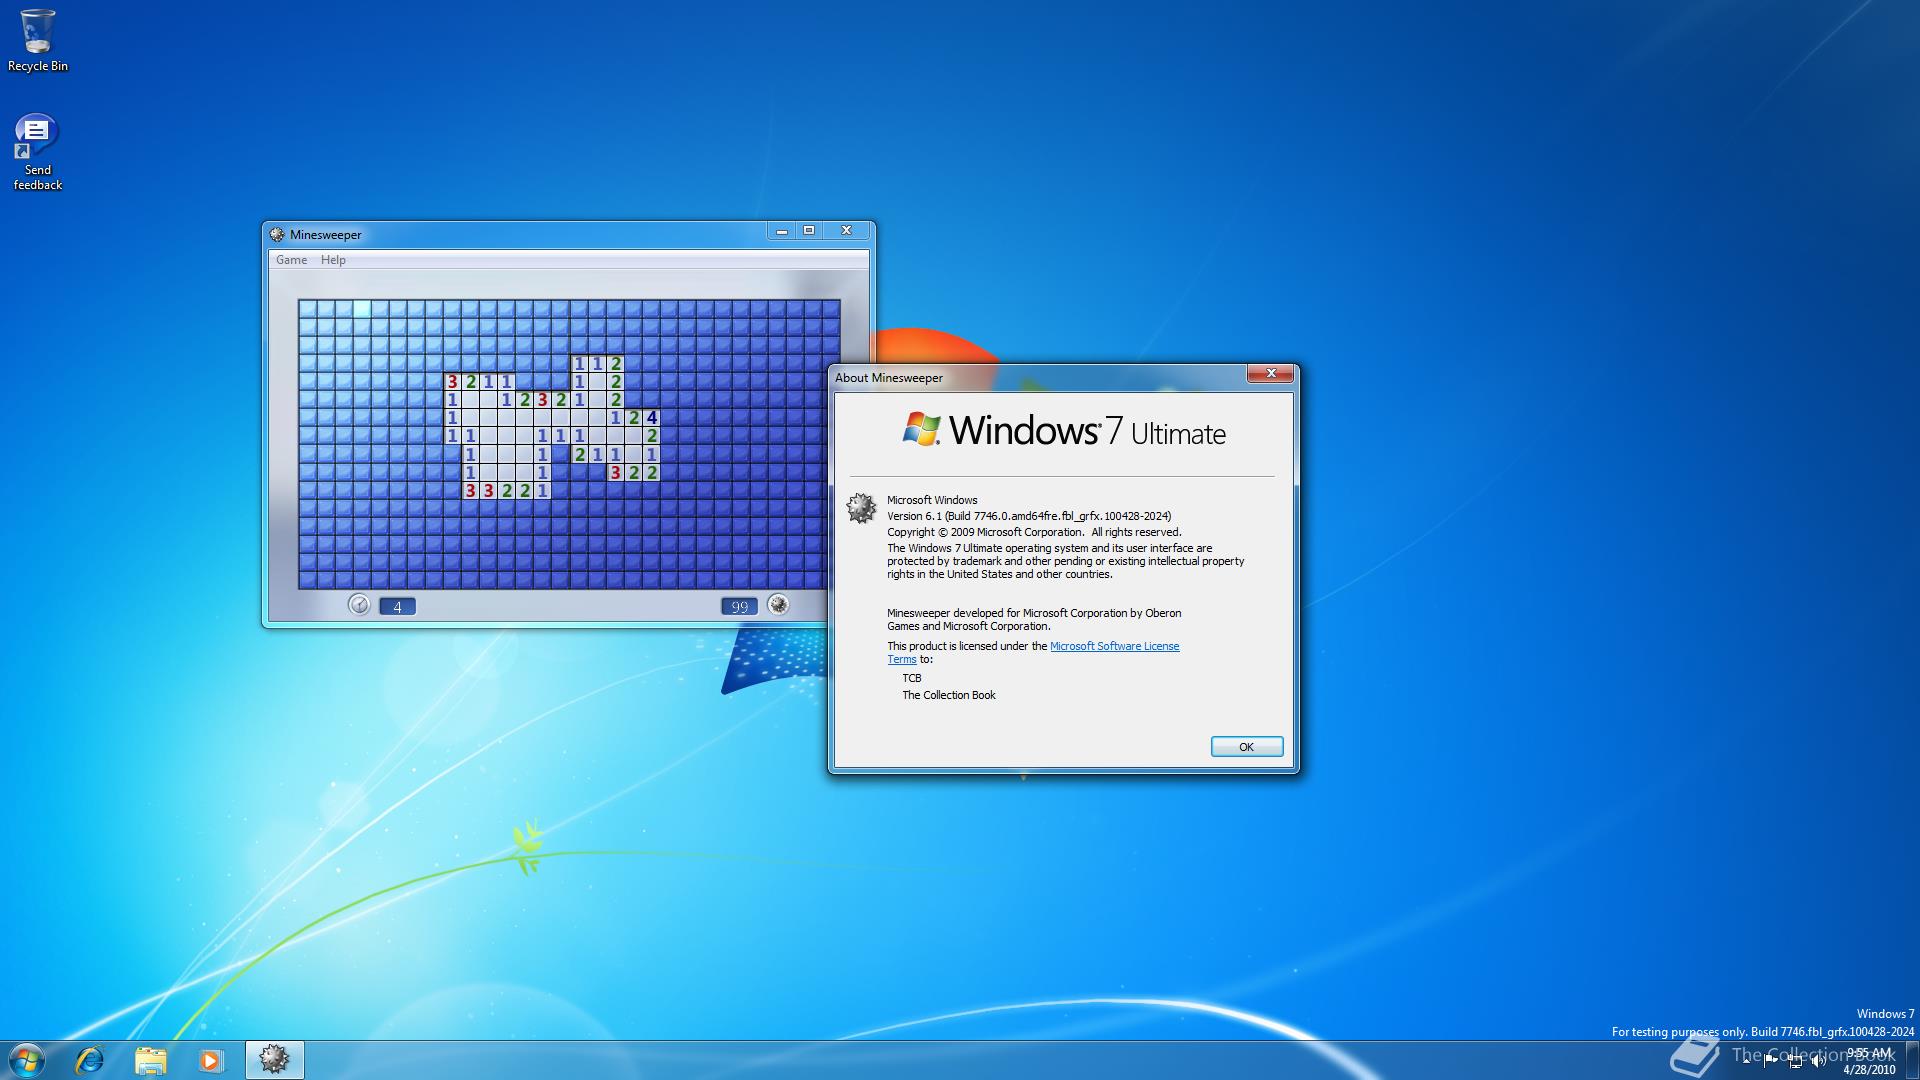Open the taskbar clock showing 9:55 AM
The height and width of the screenshot is (1080, 1920).
pos(1869,1061)
